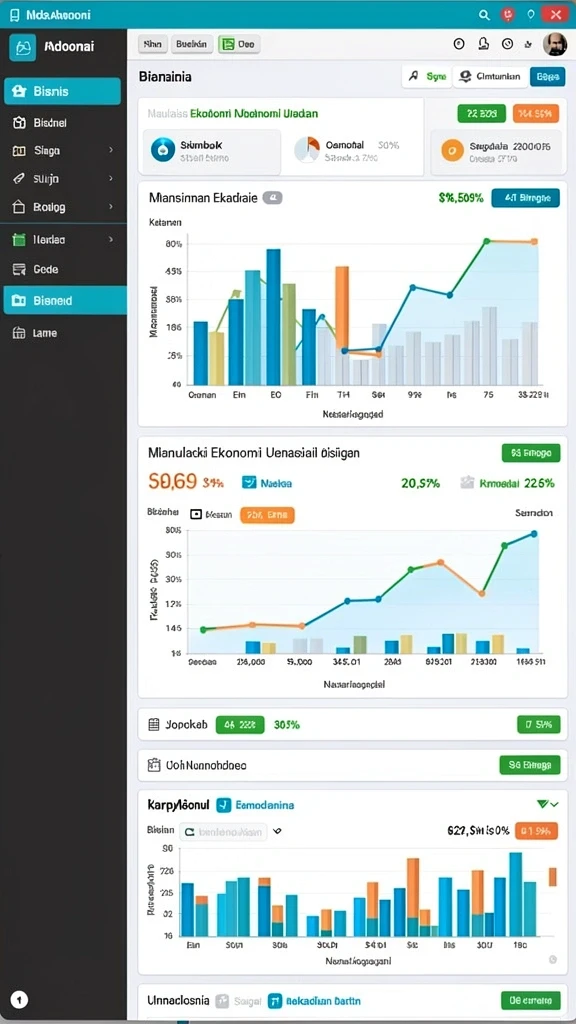Click the Buekán toolbar button
576x1024 pixels.
pos(192,44)
